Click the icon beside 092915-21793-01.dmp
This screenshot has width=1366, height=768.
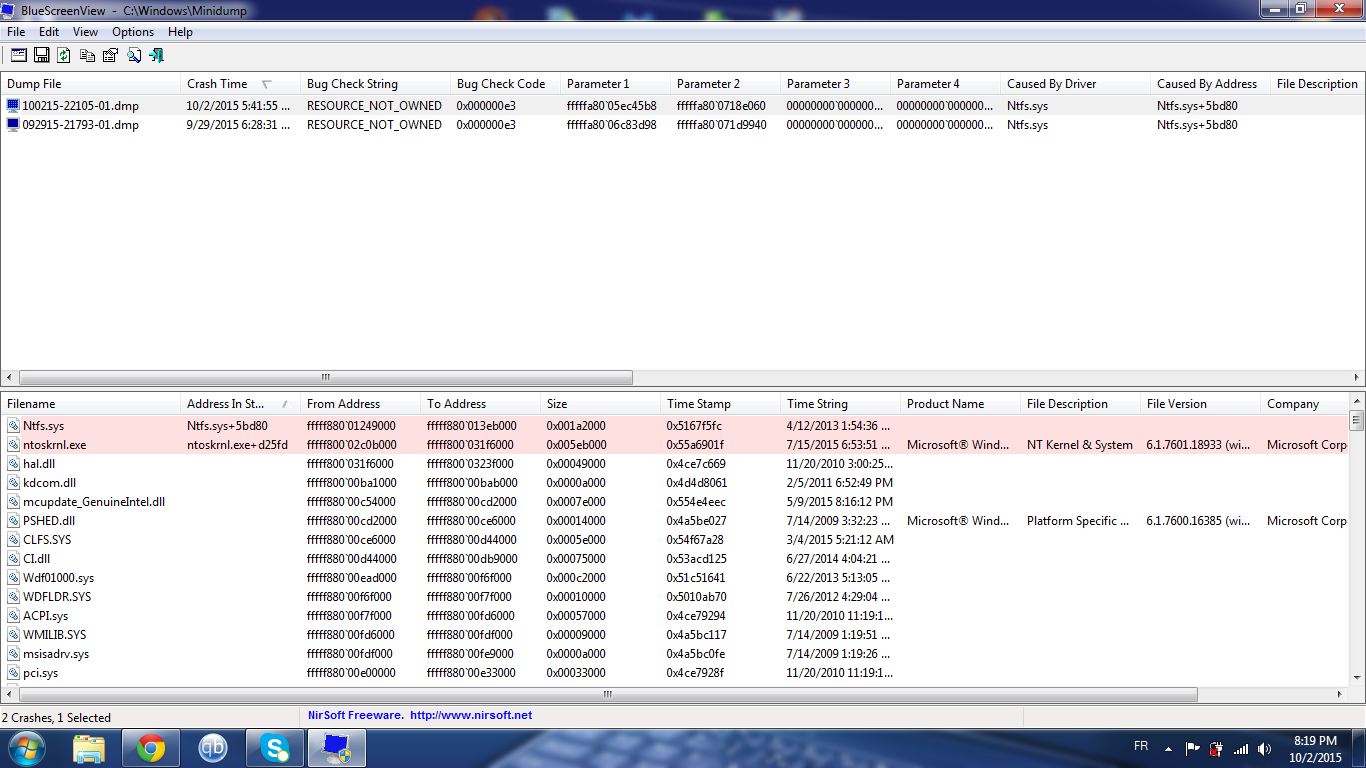click(x=13, y=125)
